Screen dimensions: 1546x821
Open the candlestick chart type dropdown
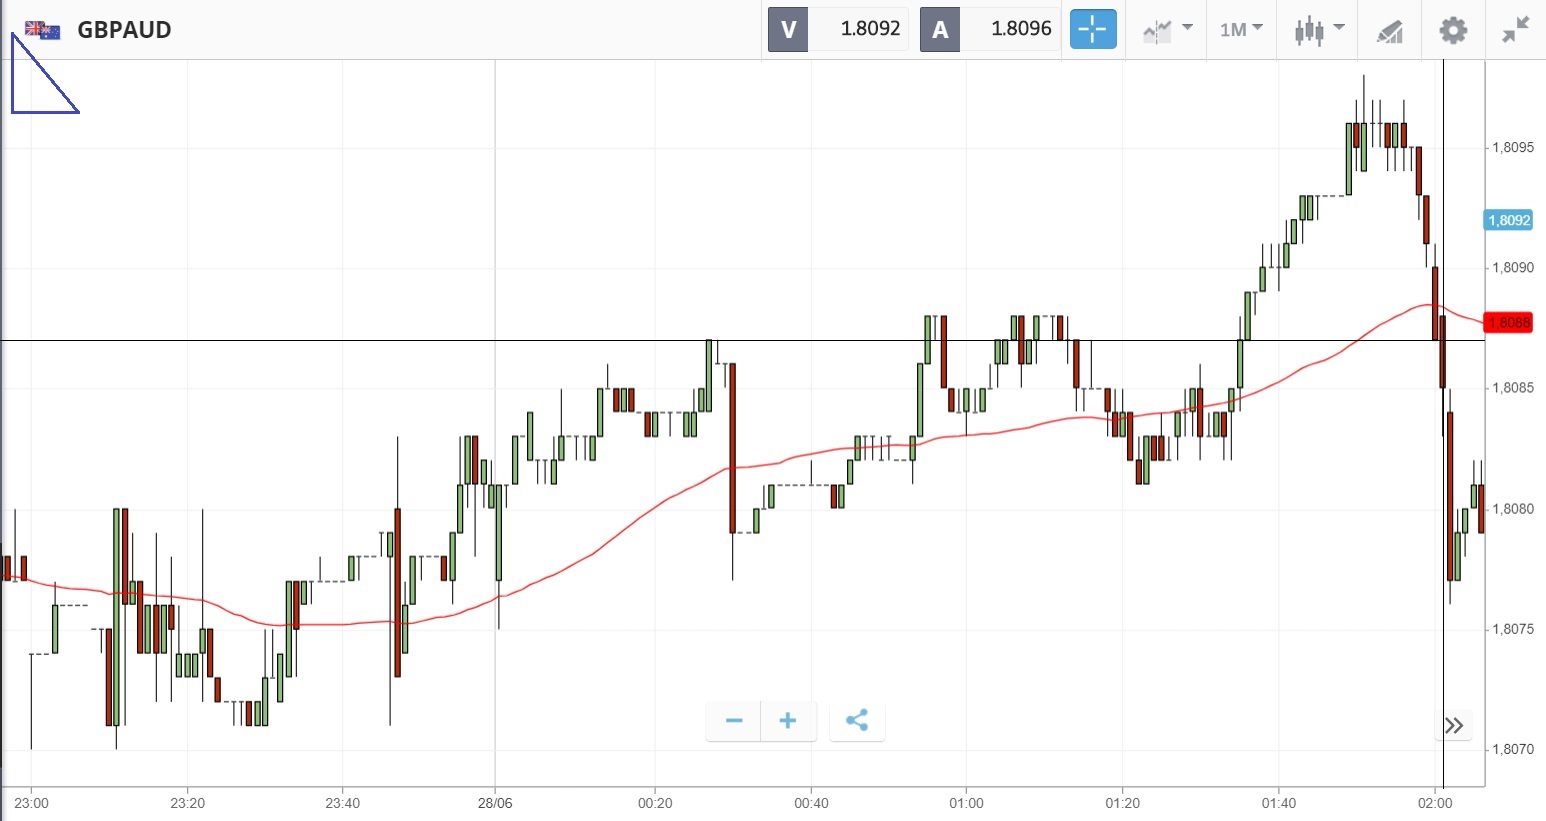point(1318,30)
